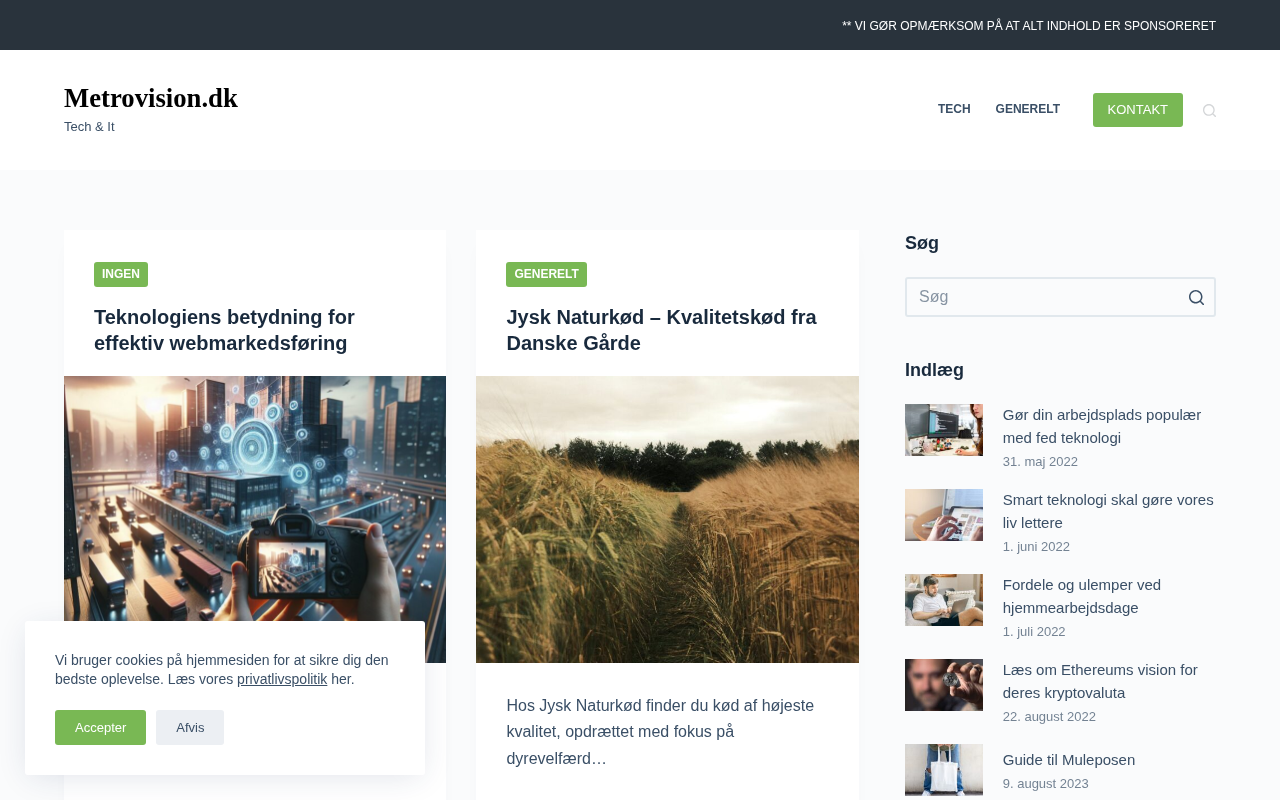The height and width of the screenshot is (800, 1280).
Task: Open post Smart teknologi skal gøre vores liv lettere
Action: [x=1108, y=511]
